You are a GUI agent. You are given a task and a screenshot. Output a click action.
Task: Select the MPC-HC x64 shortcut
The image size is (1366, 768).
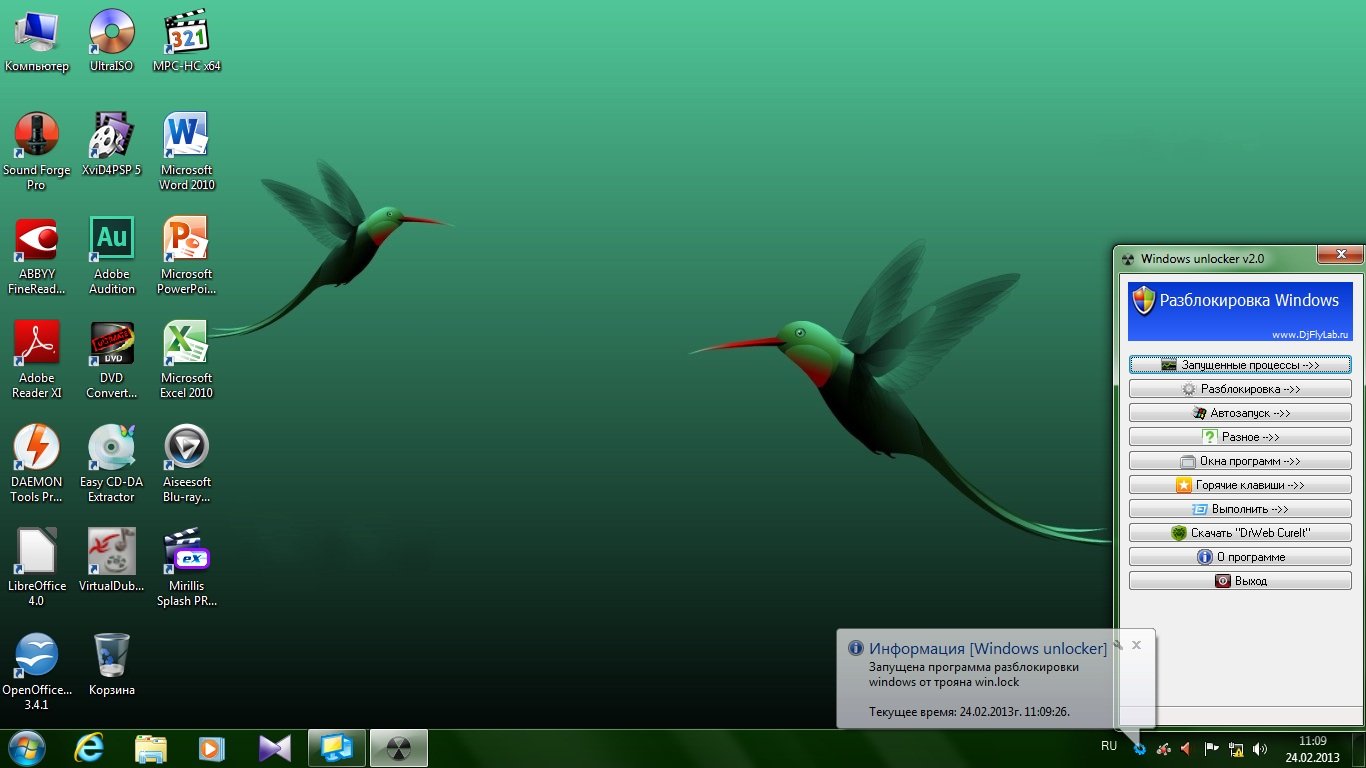click(x=186, y=41)
